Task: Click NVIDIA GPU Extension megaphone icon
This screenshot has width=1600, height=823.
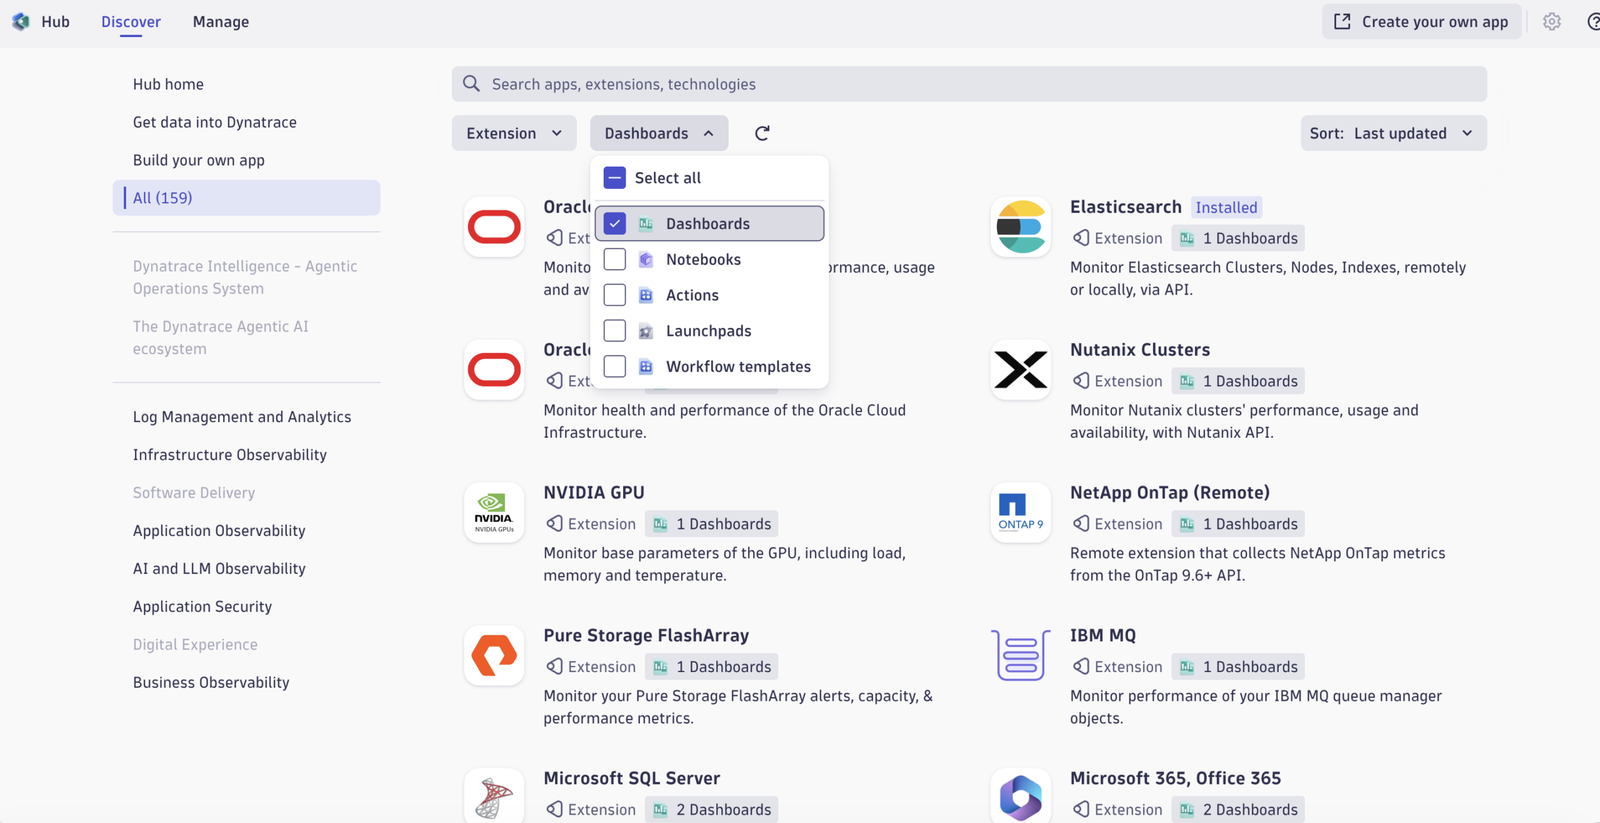Action: tap(554, 524)
